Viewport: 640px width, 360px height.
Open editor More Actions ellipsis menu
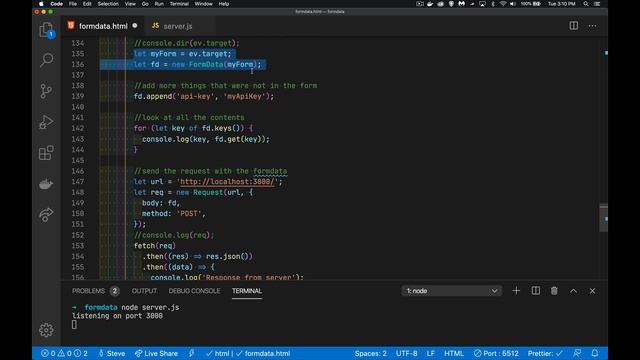click(x=592, y=26)
